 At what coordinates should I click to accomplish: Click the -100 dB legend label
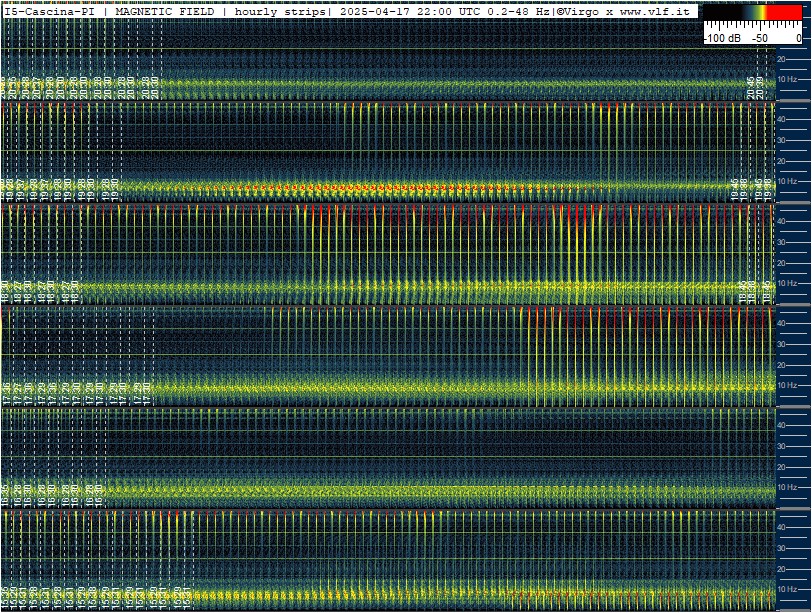tap(723, 38)
